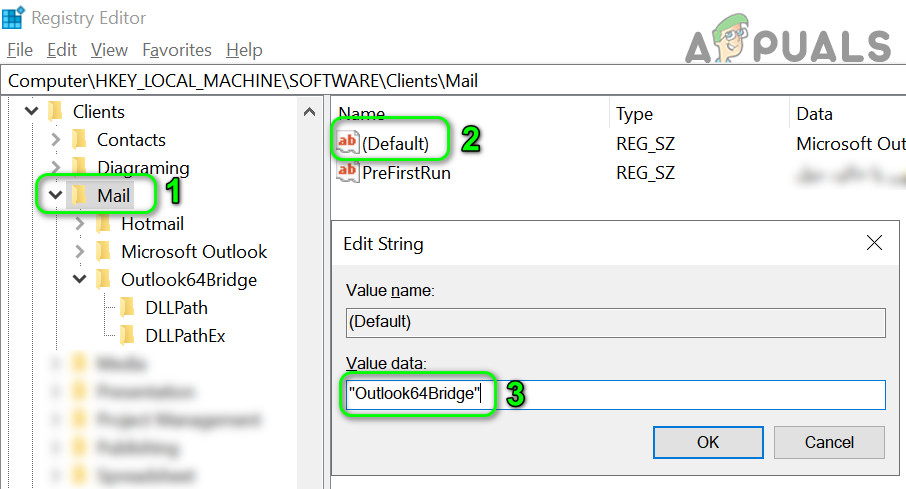The height and width of the screenshot is (489, 906).
Task: Collapse the Mail tree node
Action: 56,196
